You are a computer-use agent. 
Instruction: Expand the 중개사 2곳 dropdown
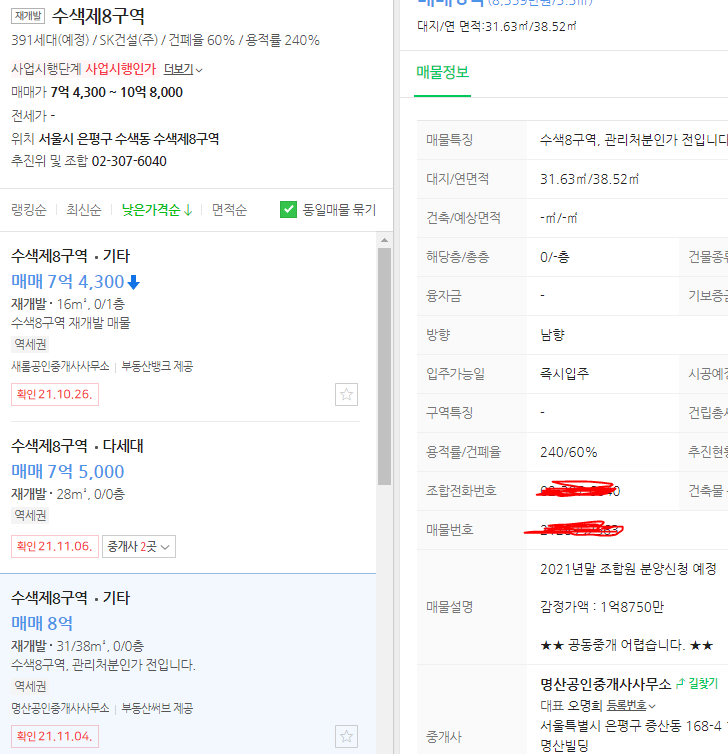[138, 546]
